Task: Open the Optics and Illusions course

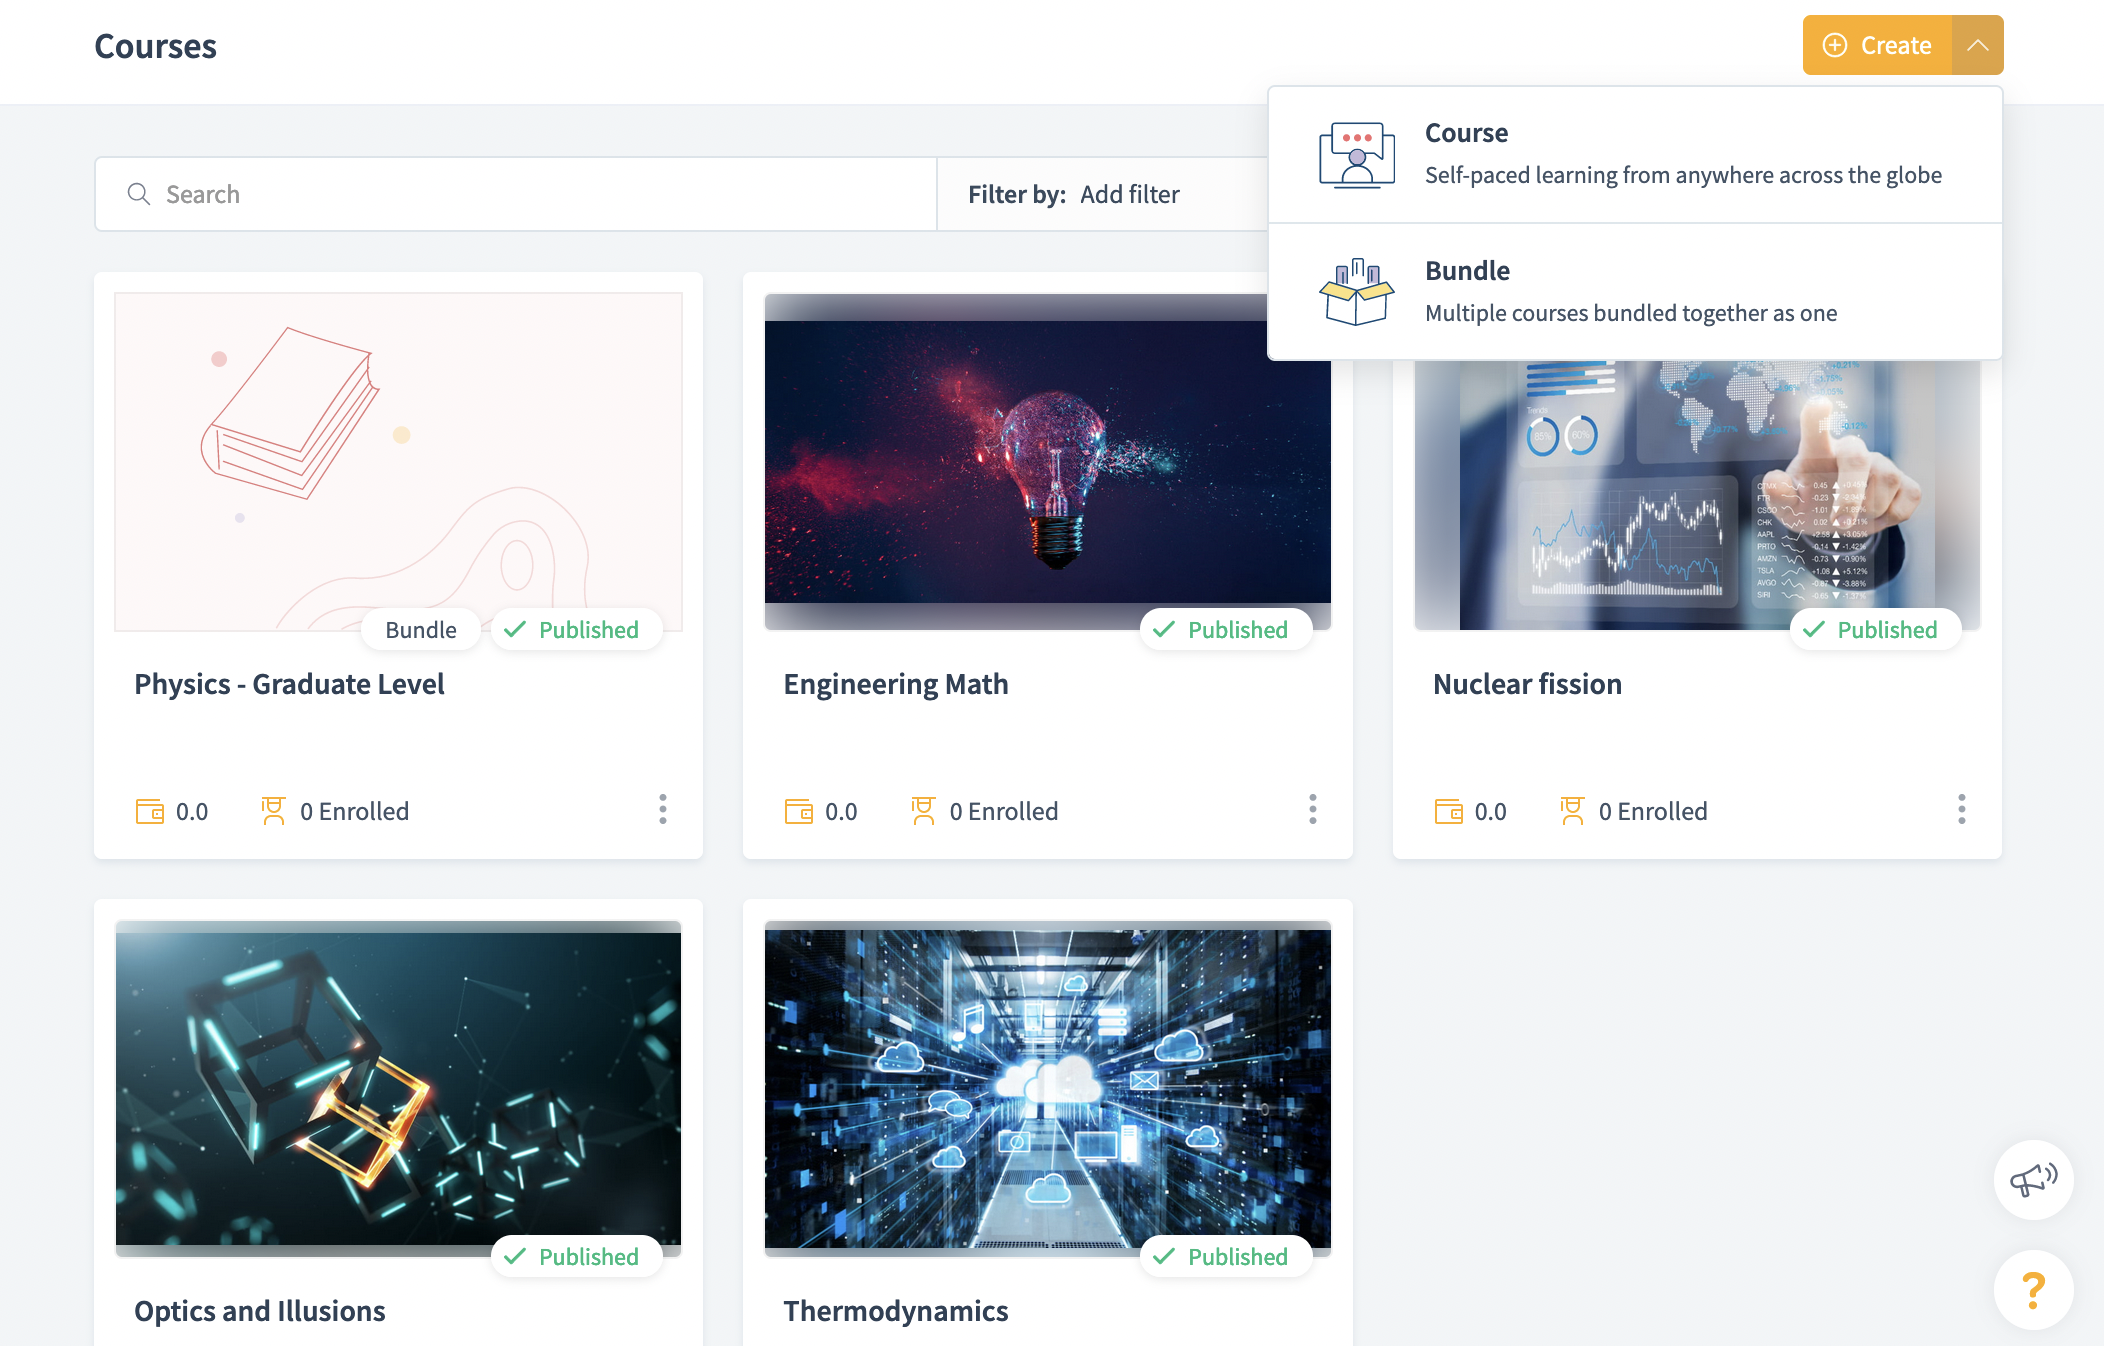Action: 260,1310
